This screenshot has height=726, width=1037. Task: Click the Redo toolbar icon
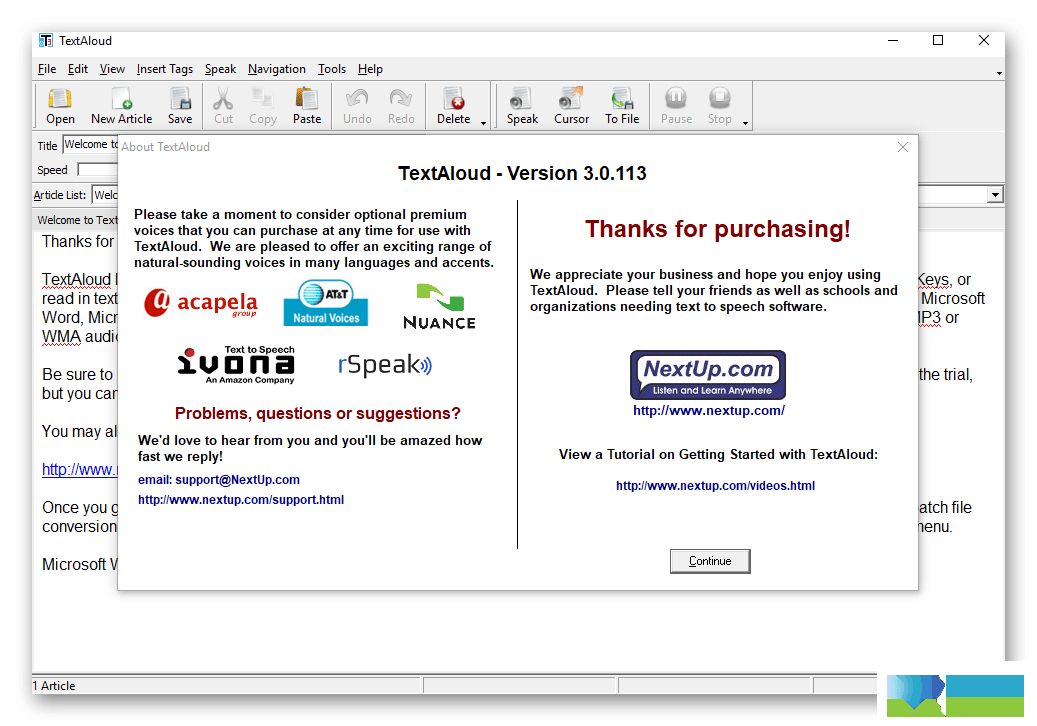401,106
